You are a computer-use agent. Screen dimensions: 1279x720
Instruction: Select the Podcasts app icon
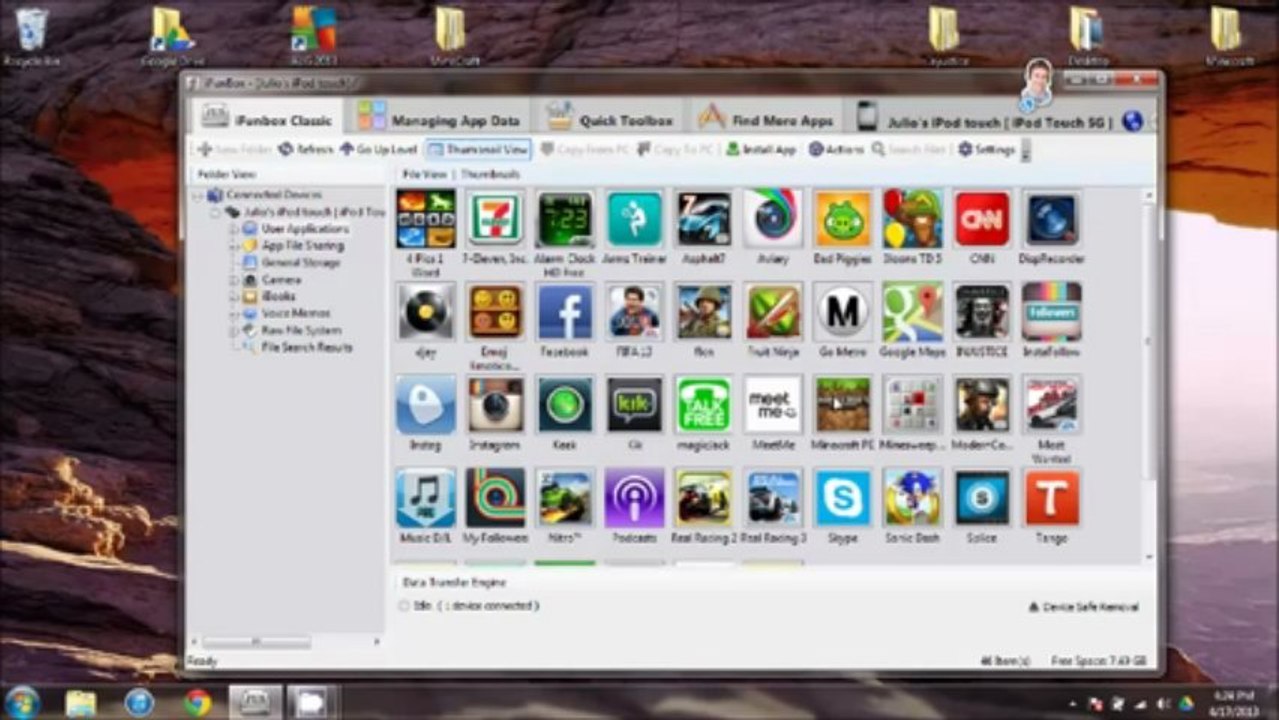click(635, 498)
